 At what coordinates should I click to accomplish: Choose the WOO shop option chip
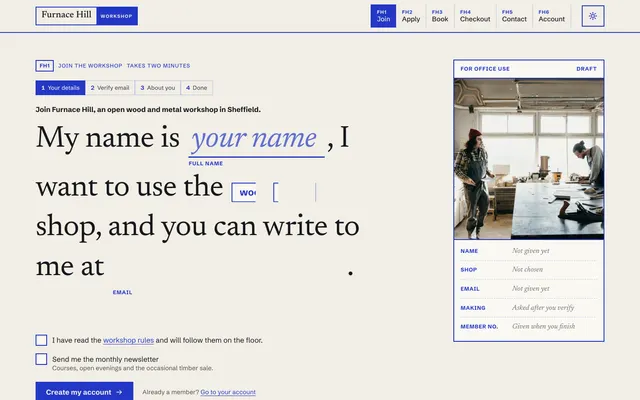pyautogui.click(x=244, y=193)
